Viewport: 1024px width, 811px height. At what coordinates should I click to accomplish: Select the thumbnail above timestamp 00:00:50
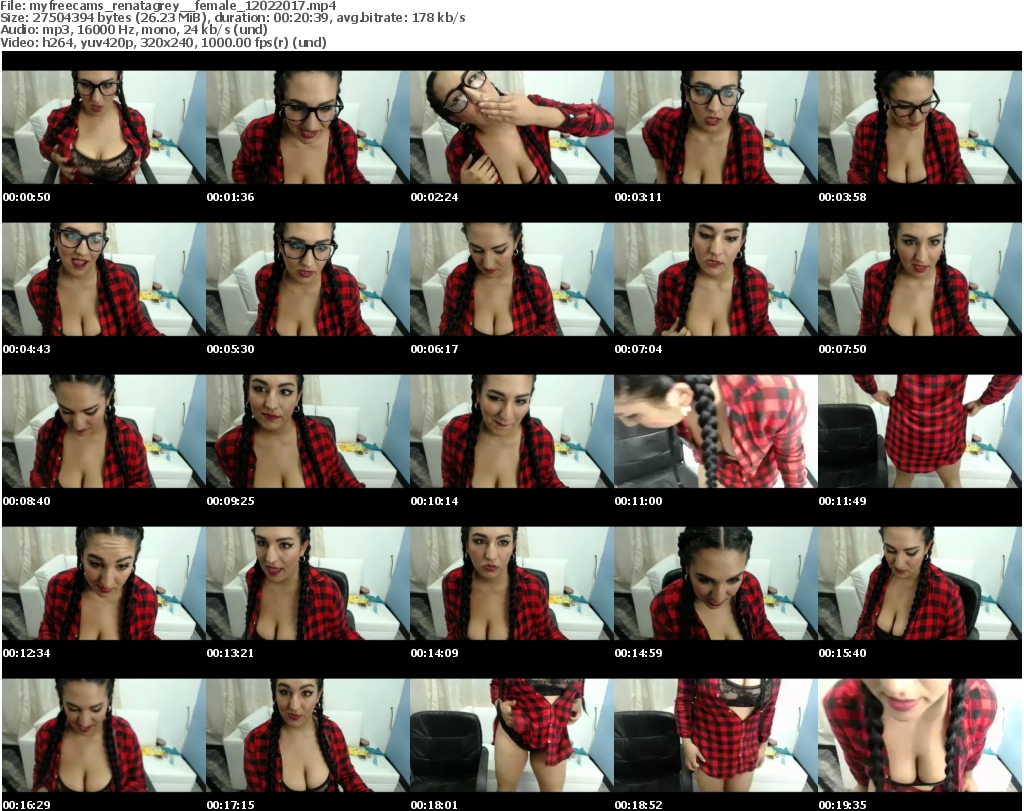click(104, 127)
